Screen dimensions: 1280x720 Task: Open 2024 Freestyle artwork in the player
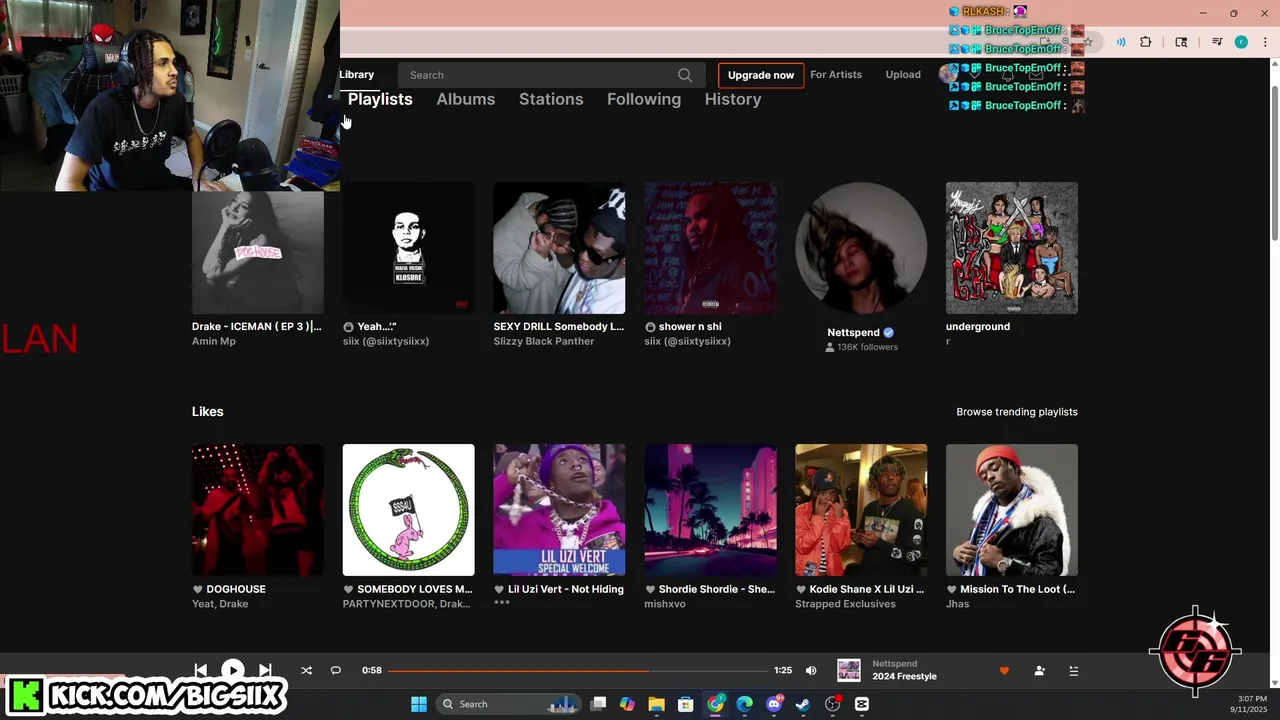[x=849, y=670]
